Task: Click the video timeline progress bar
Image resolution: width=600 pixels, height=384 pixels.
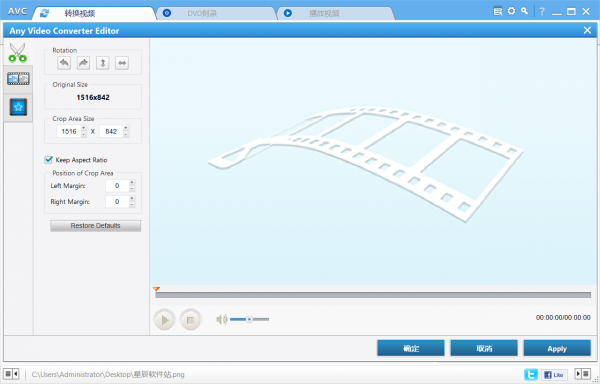Action: coord(373,295)
